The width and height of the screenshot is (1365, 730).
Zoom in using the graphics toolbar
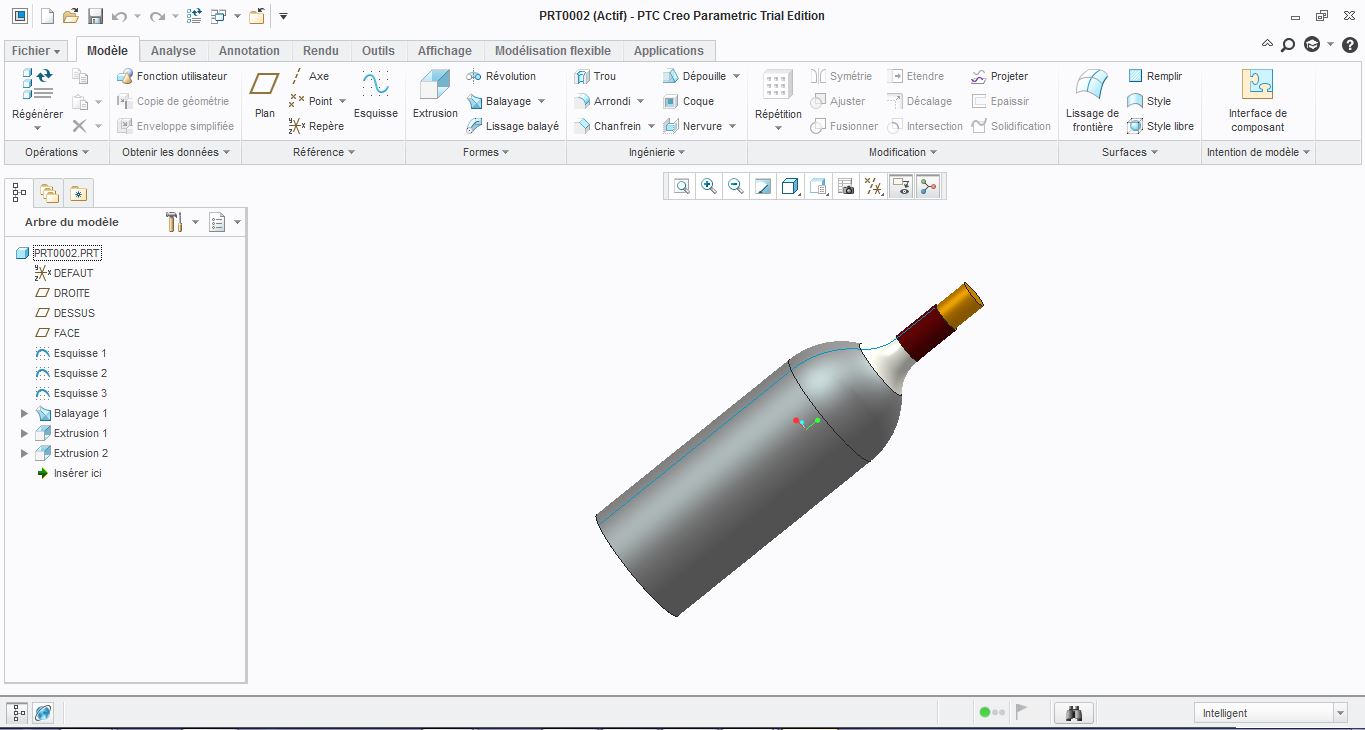(x=709, y=186)
